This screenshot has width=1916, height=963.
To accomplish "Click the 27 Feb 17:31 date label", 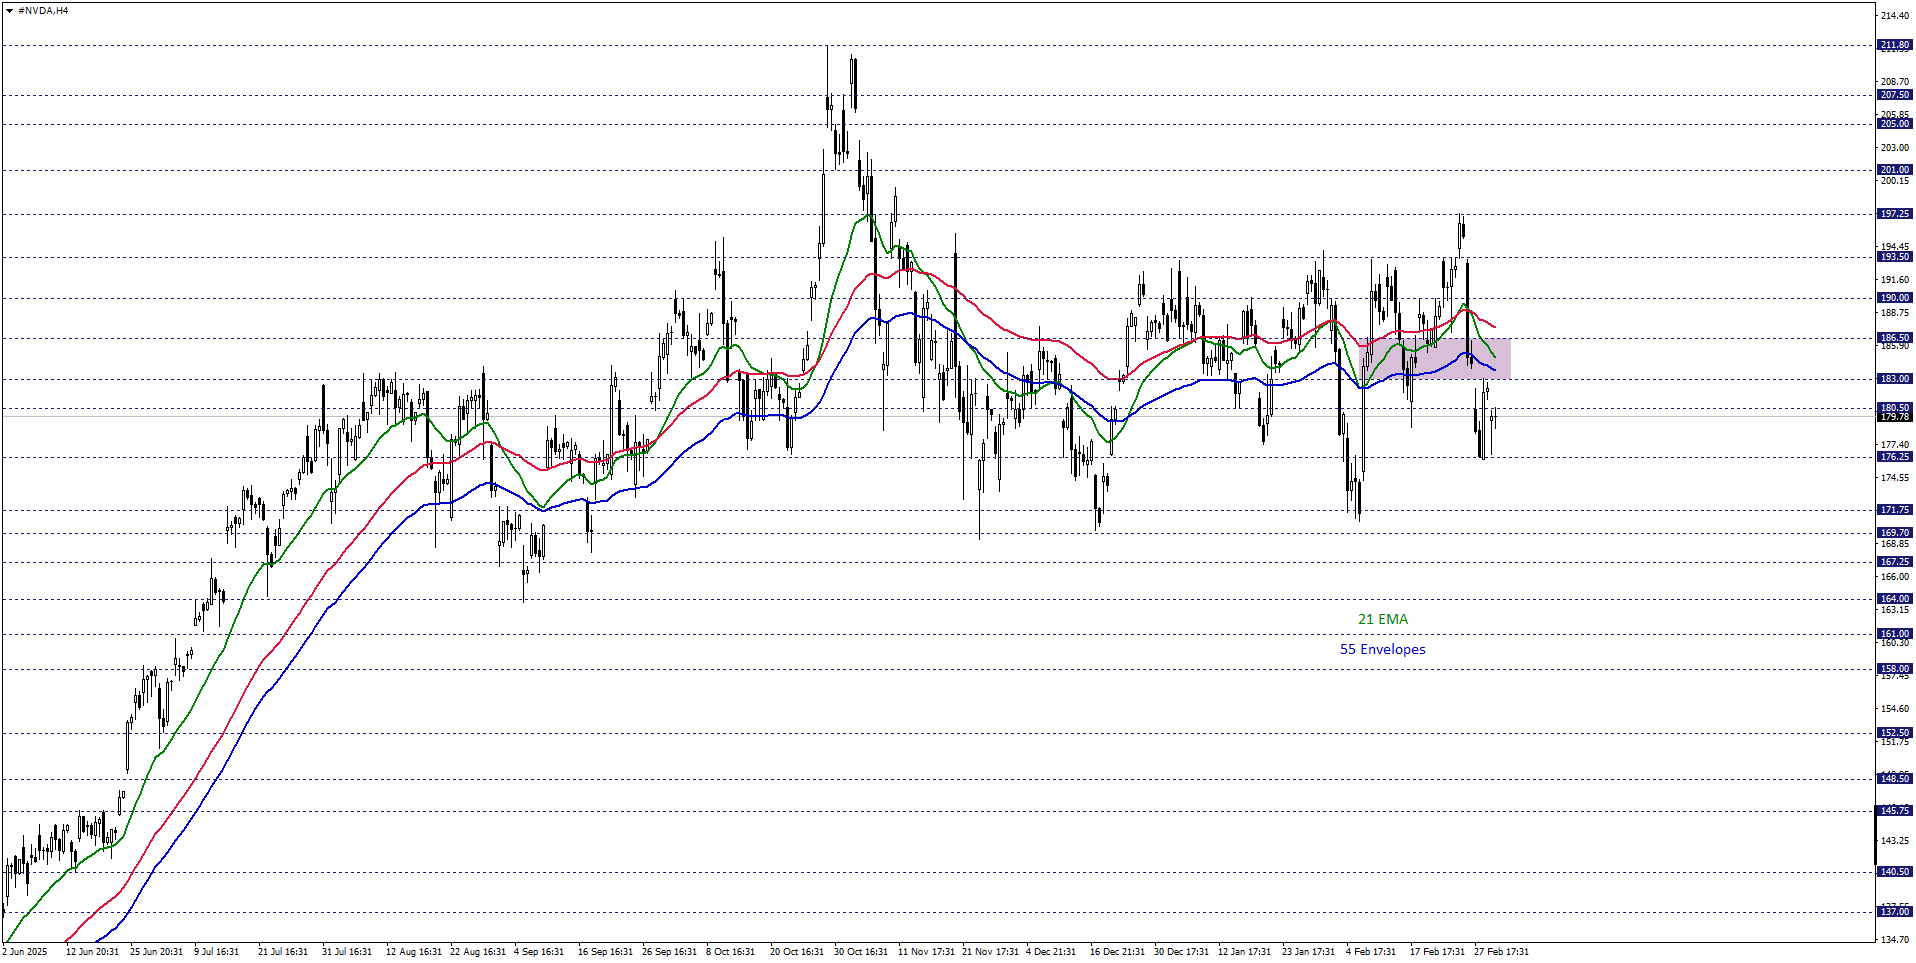I will (x=1500, y=952).
